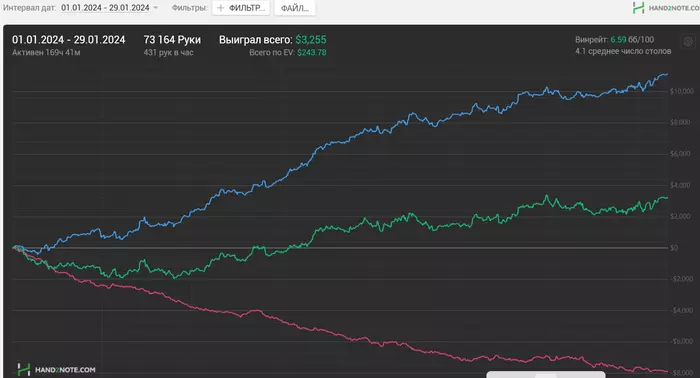The height and width of the screenshot is (378, 700).
Task: Expand the date interval dropdown arrow
Action: pyautogui.click(x=155, y=8)
